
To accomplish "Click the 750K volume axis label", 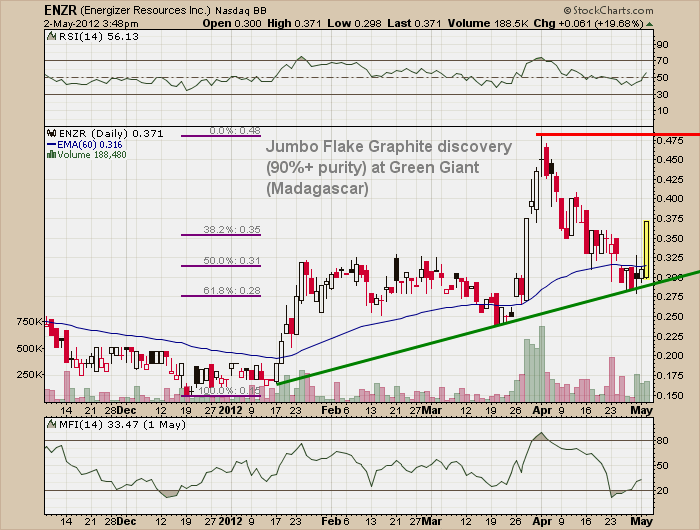I will tap(29, 321).
